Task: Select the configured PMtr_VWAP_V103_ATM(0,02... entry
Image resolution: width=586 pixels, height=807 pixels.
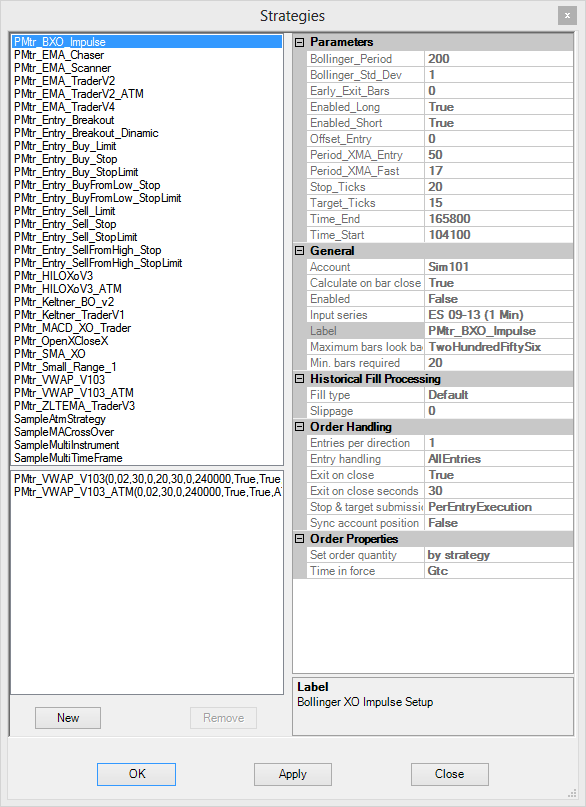Action: coord(147,492)
